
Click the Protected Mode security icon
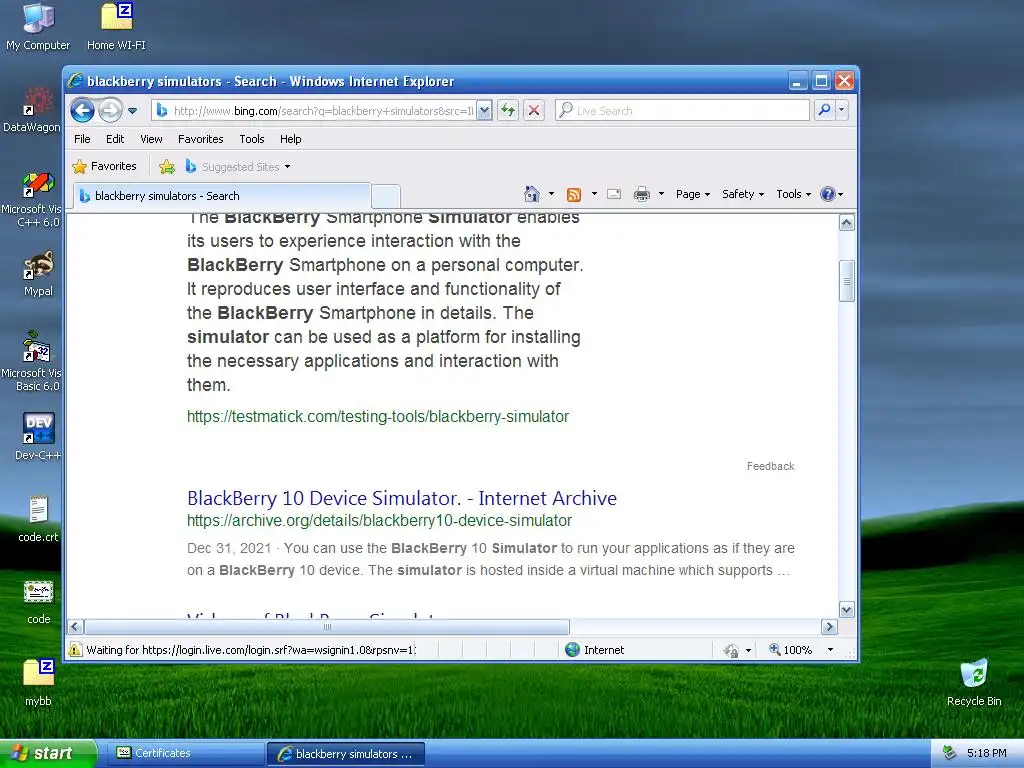point(730,650)
